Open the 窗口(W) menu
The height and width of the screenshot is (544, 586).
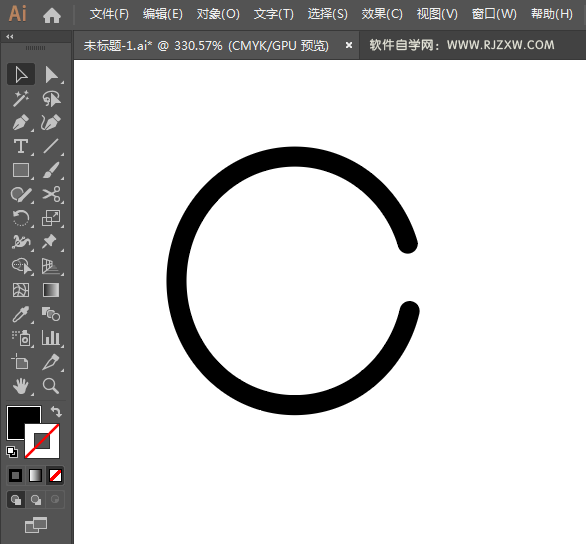(x=494, y=14)
